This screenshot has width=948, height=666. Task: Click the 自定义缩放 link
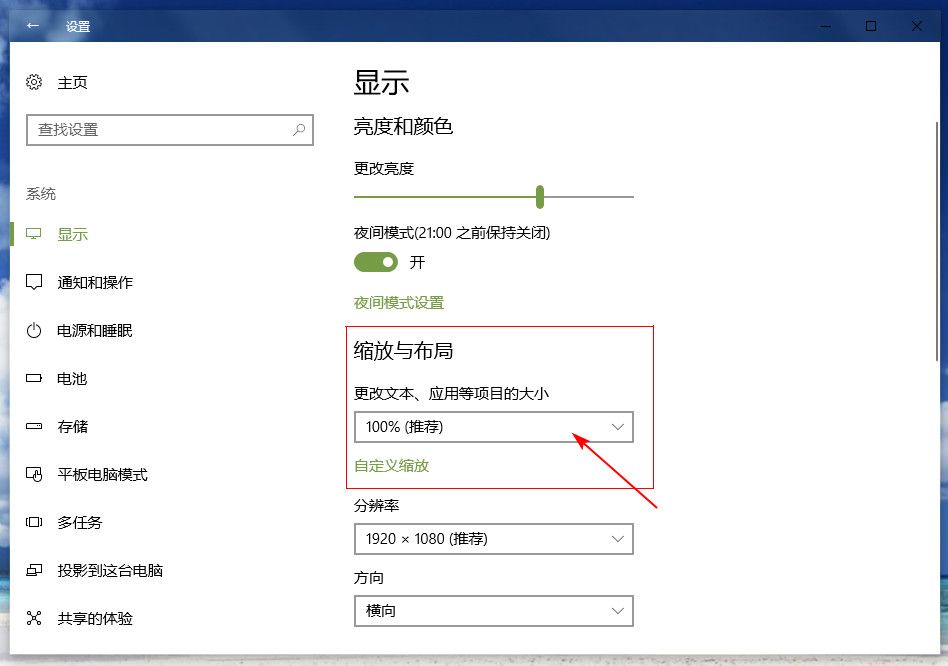click(391, 465)
